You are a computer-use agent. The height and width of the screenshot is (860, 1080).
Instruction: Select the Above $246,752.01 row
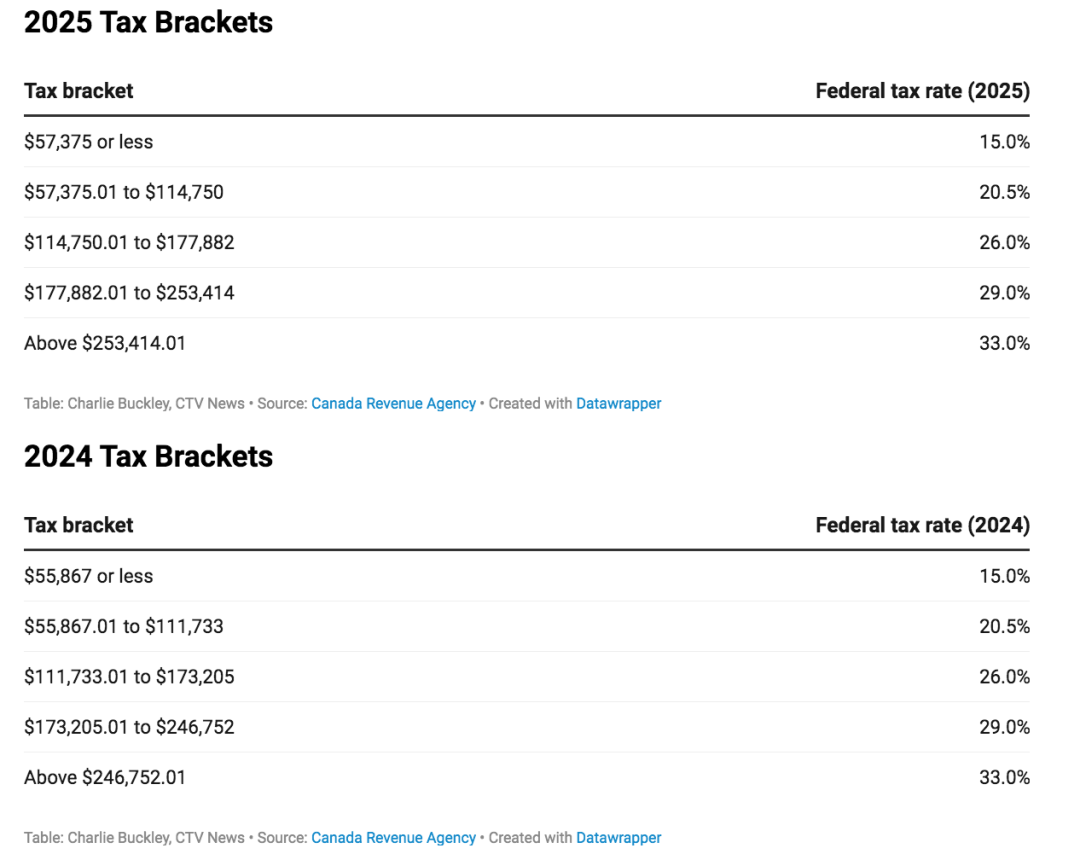[x=527, y=777]
